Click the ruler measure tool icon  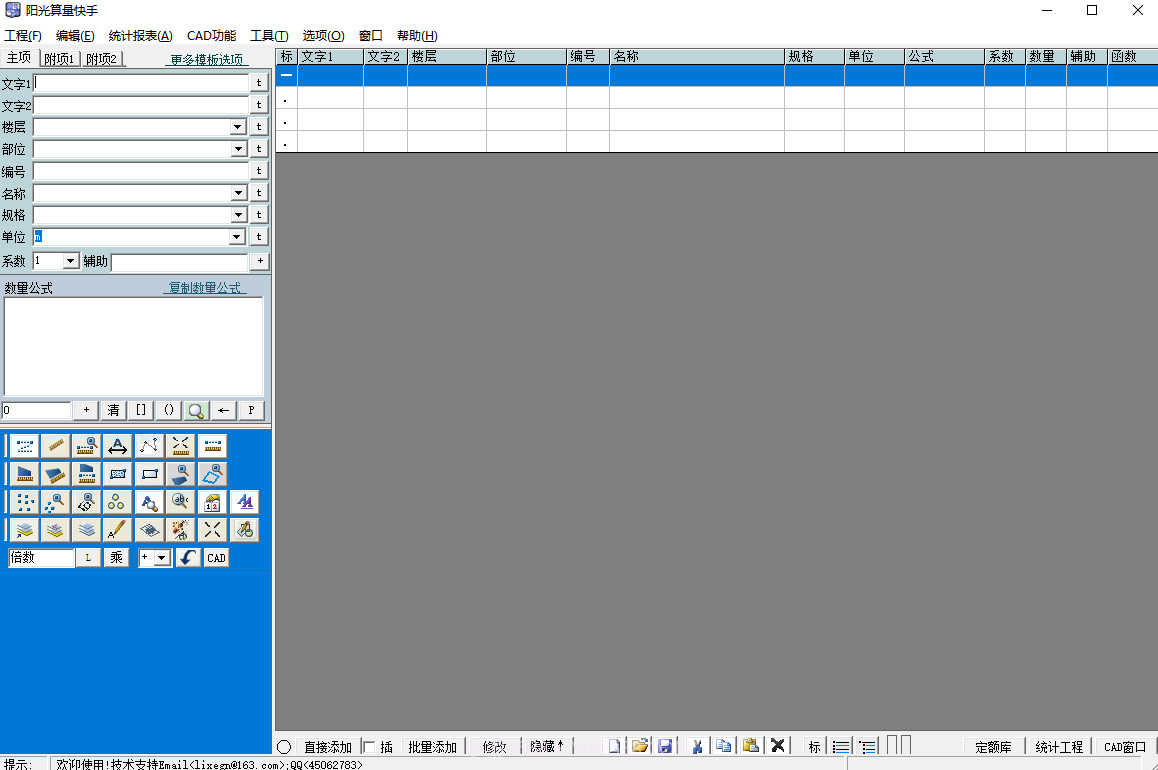(x=56, y=446)
